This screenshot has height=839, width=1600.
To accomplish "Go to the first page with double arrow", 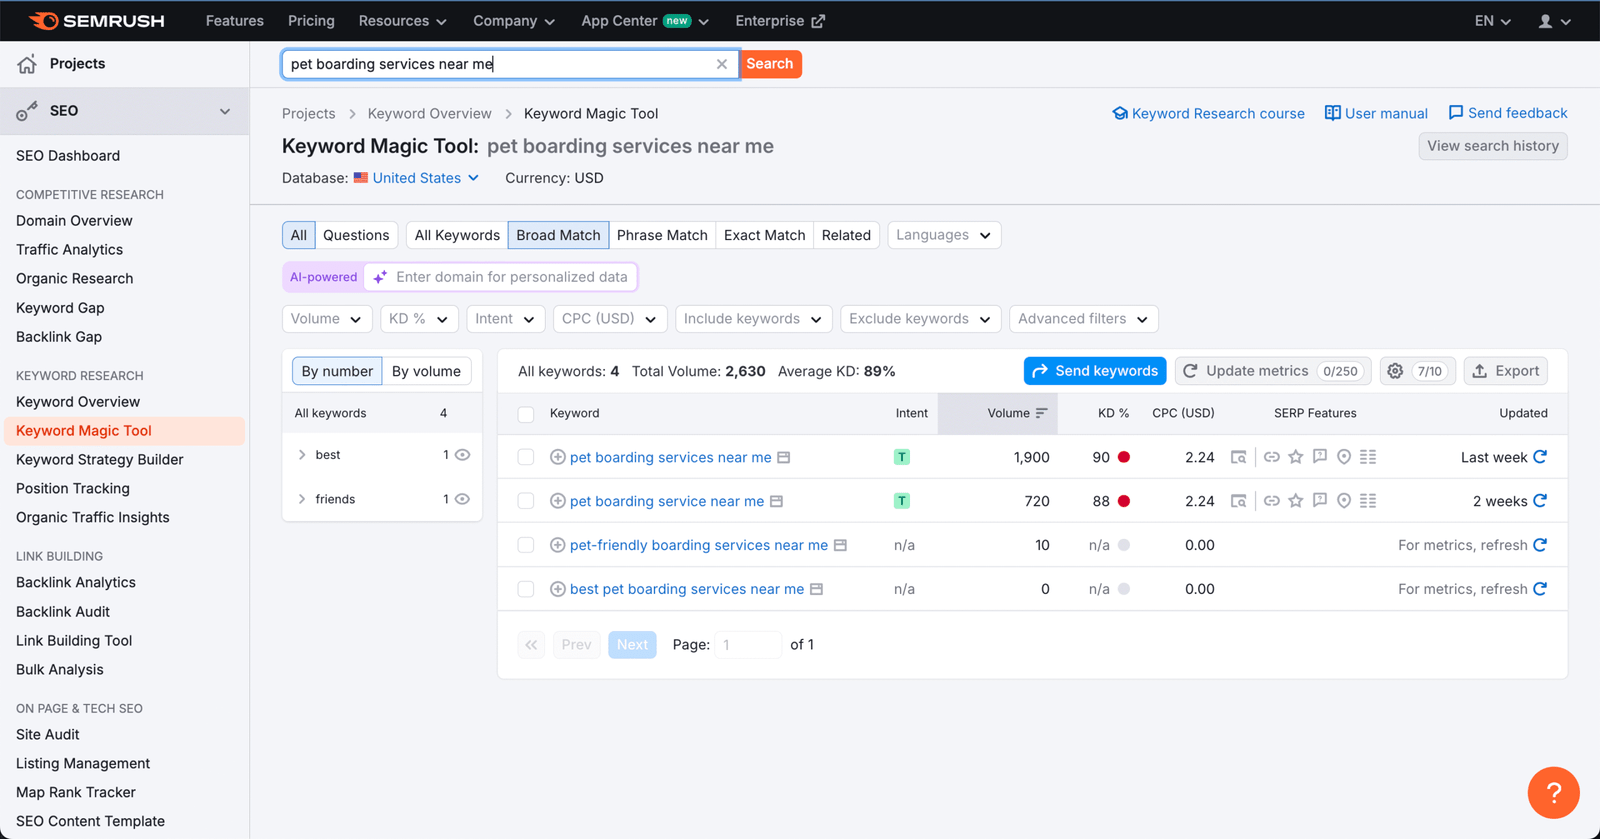I will pos(531,645).
